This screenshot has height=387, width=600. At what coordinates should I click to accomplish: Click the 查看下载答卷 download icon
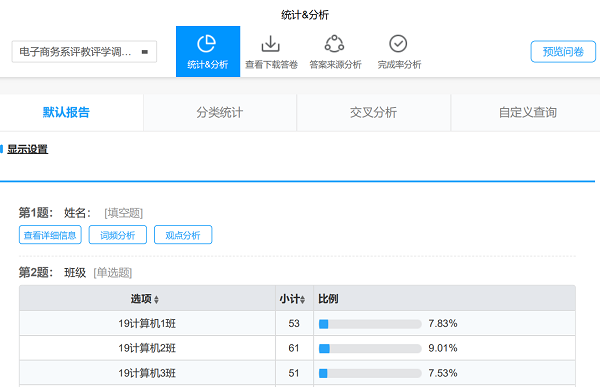[x=271, y=44]
